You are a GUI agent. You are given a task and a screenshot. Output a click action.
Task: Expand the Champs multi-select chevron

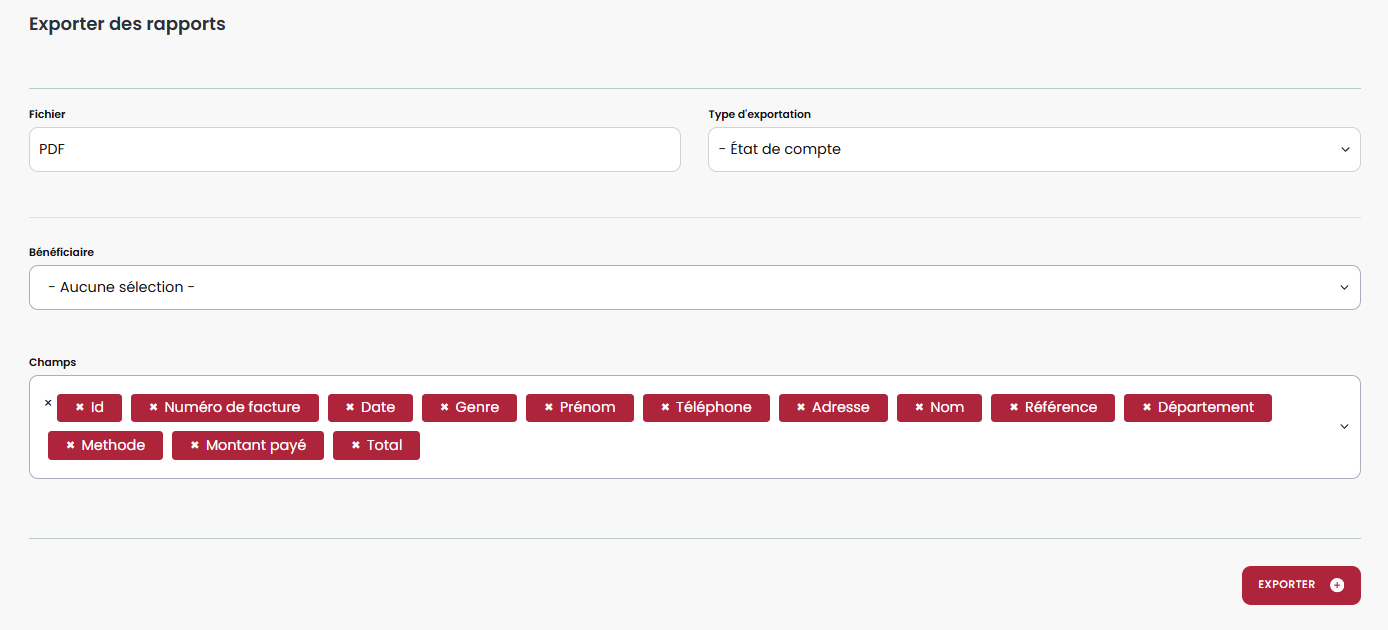(1344, 427)
